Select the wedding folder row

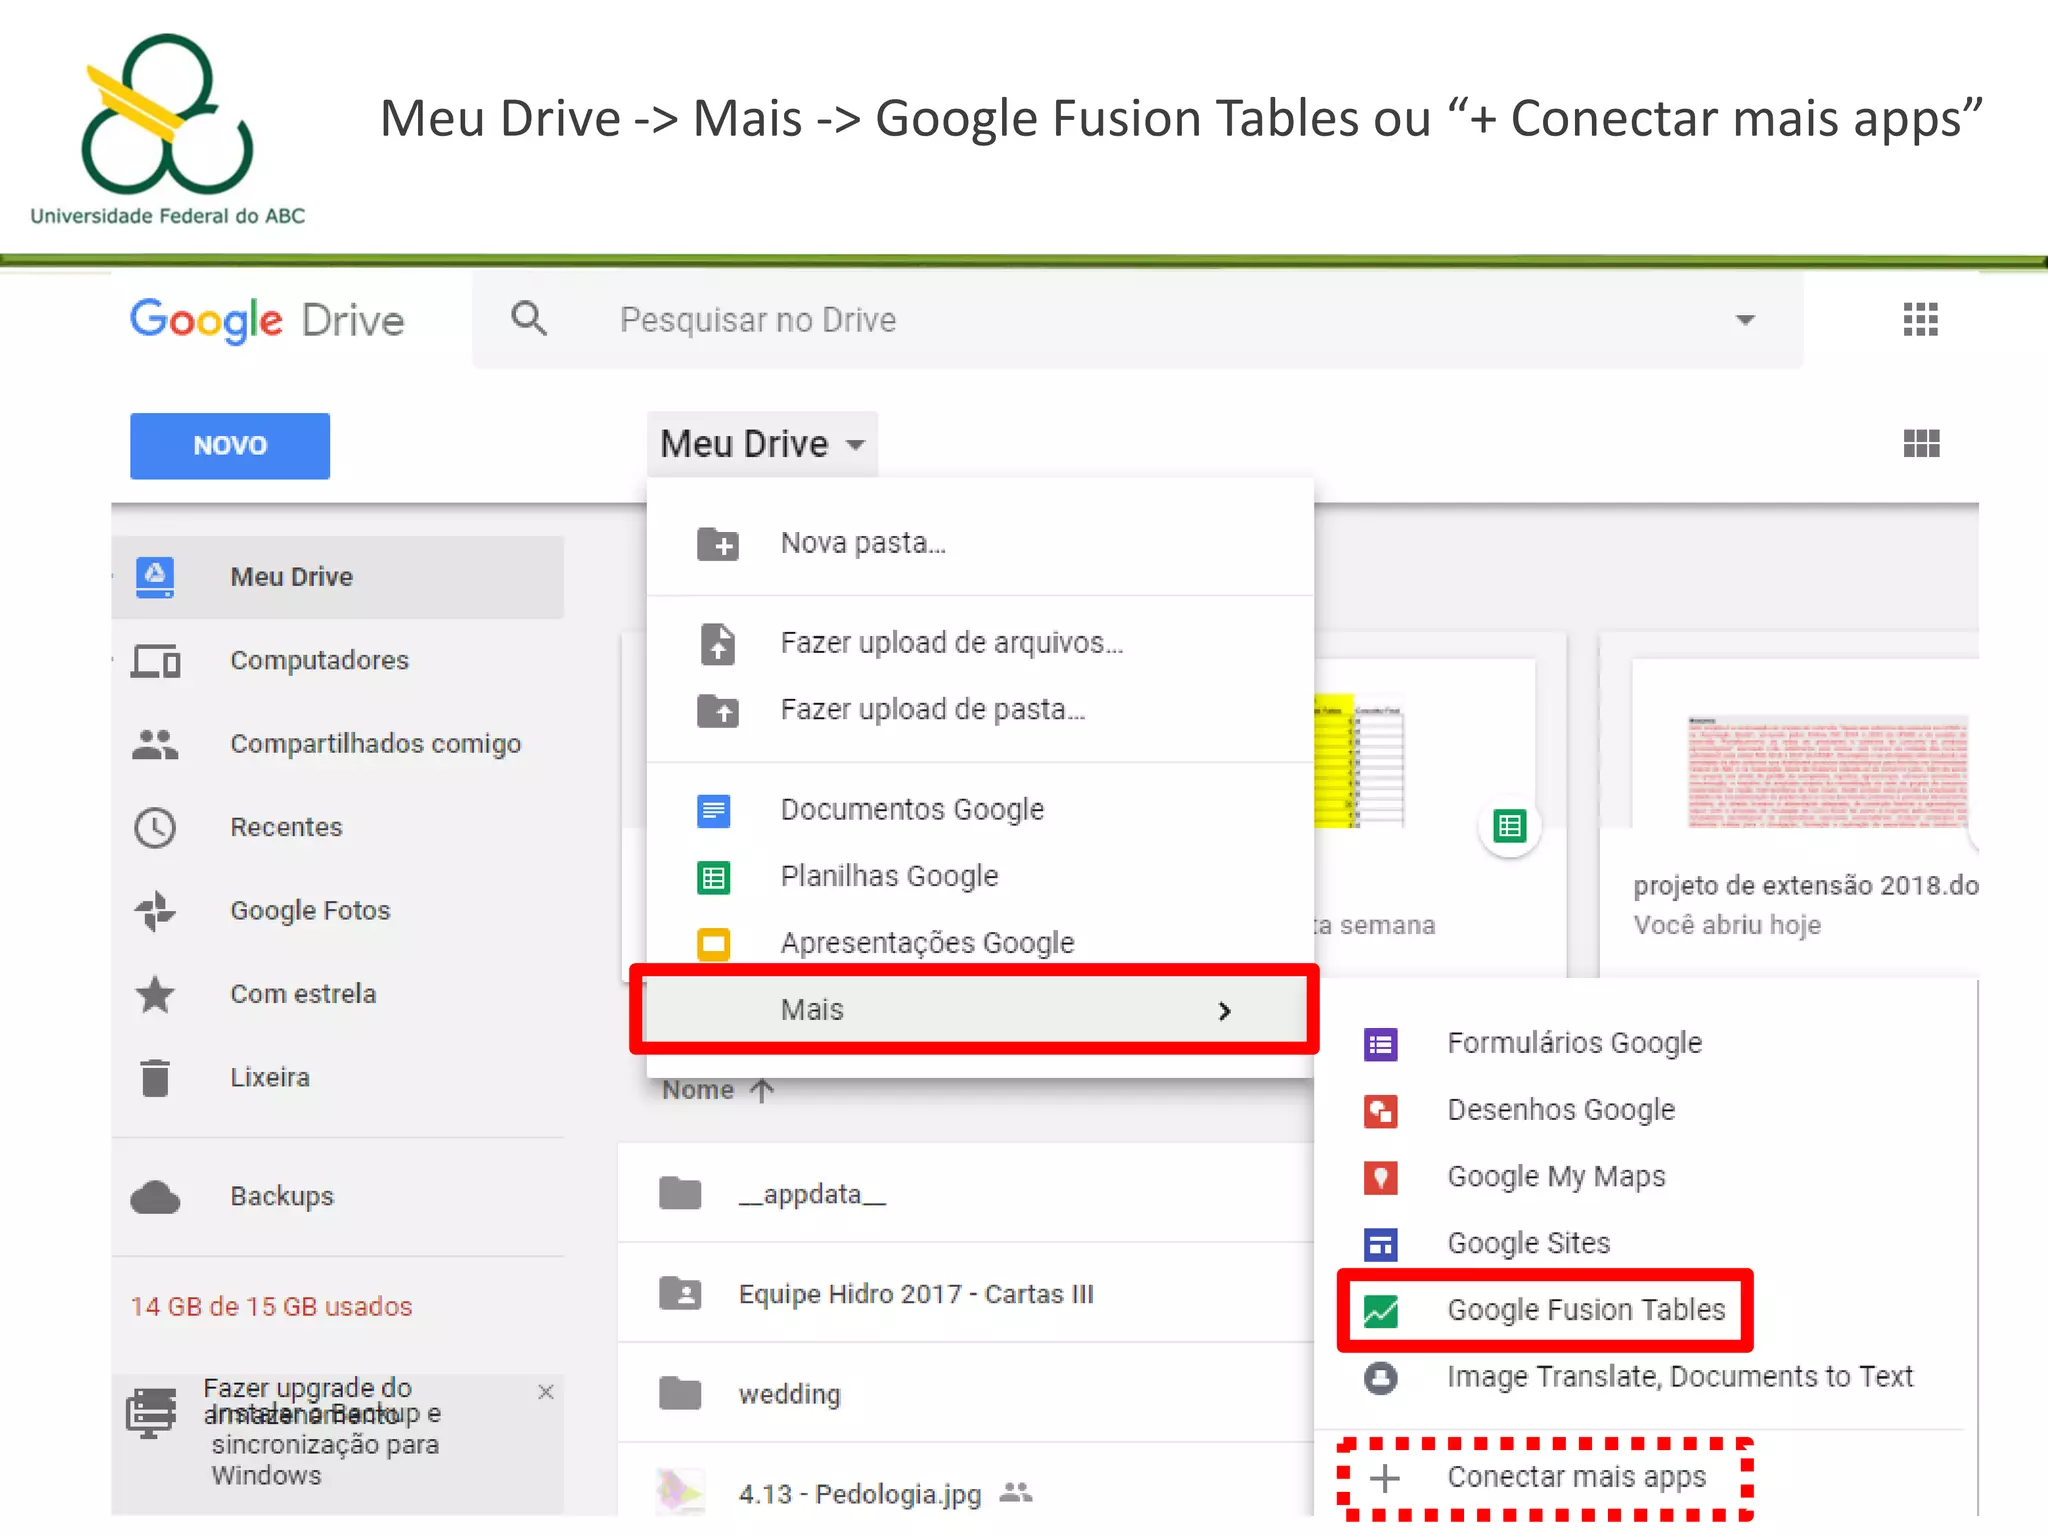pyautogui.click(x=966, y=1393)
